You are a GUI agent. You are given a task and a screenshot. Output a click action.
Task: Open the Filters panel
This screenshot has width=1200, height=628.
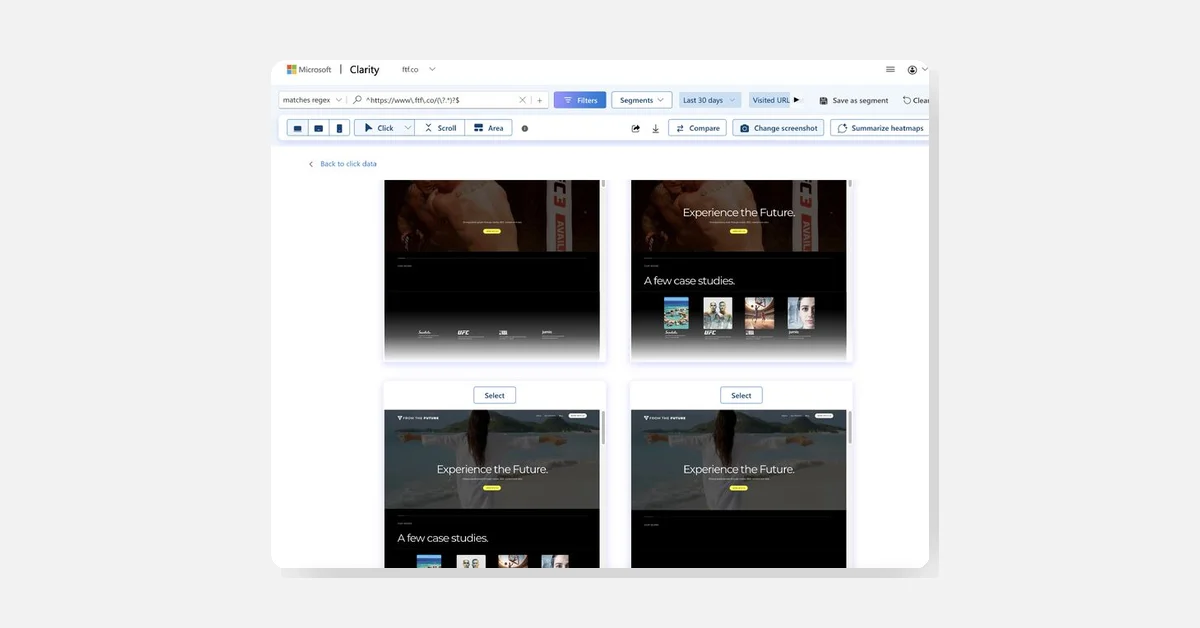click(x=580, y=100)
